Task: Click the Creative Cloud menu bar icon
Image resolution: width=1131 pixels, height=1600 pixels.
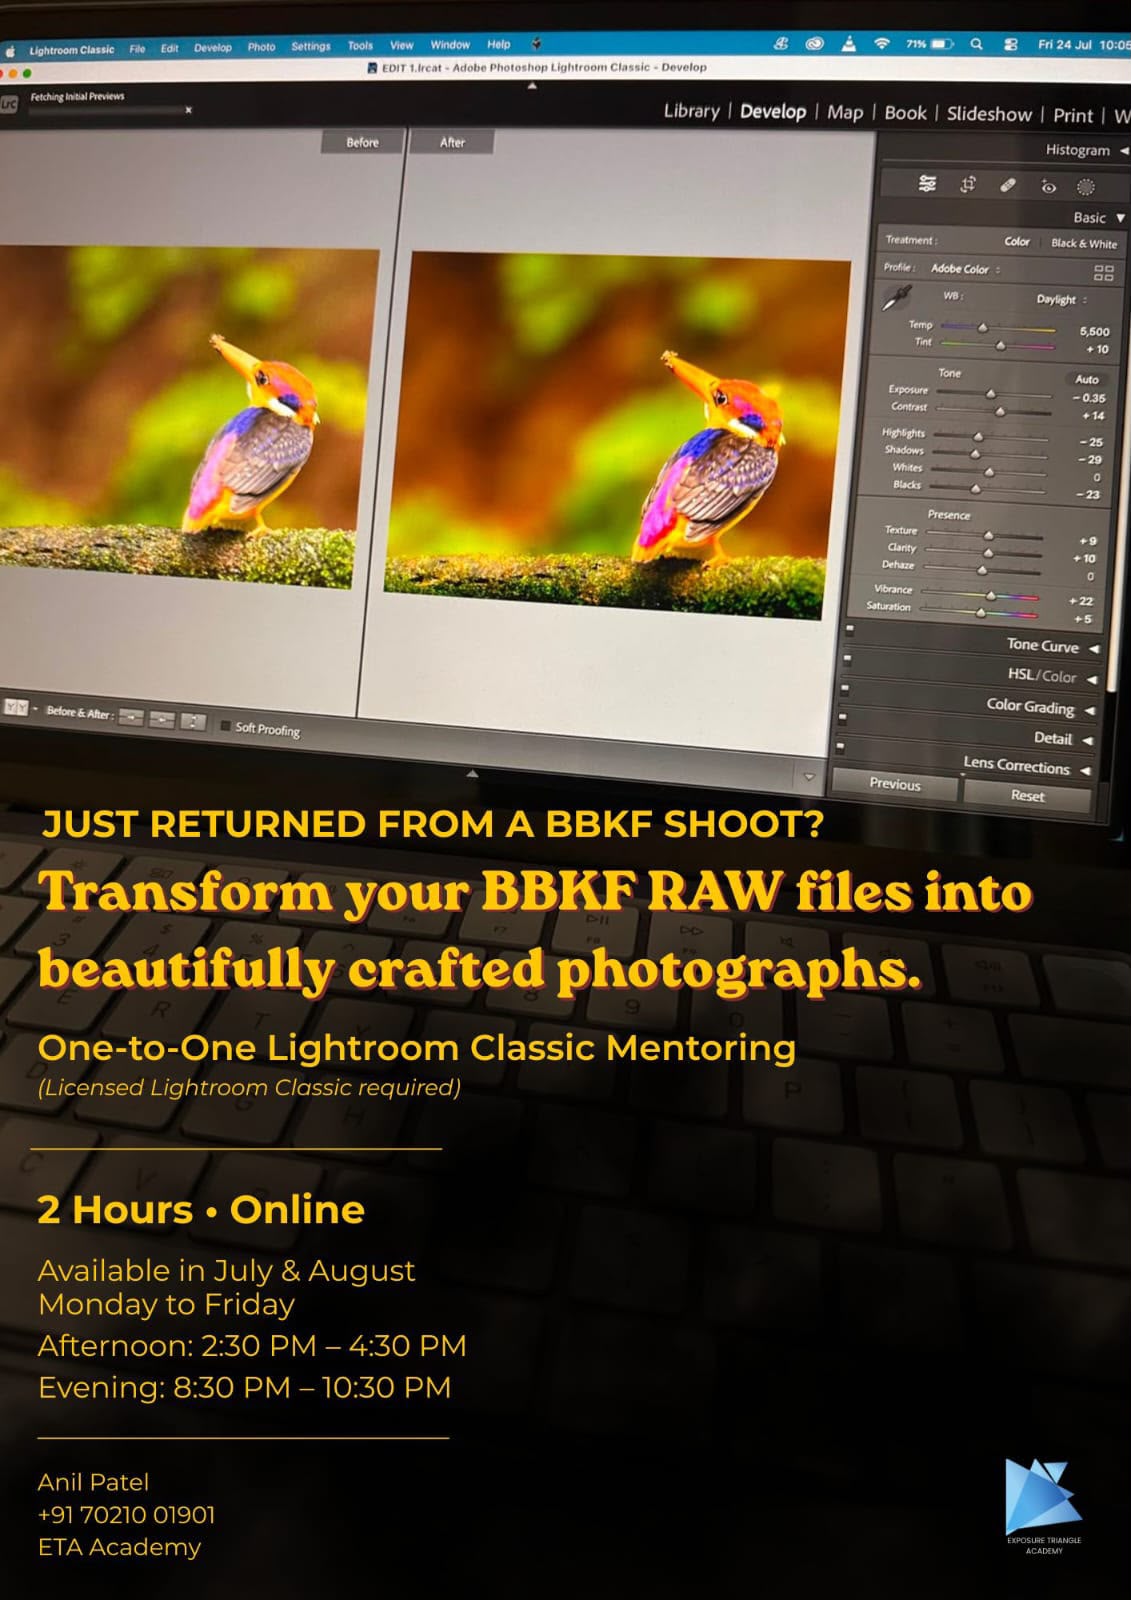Action: click(x=815, y=44)
